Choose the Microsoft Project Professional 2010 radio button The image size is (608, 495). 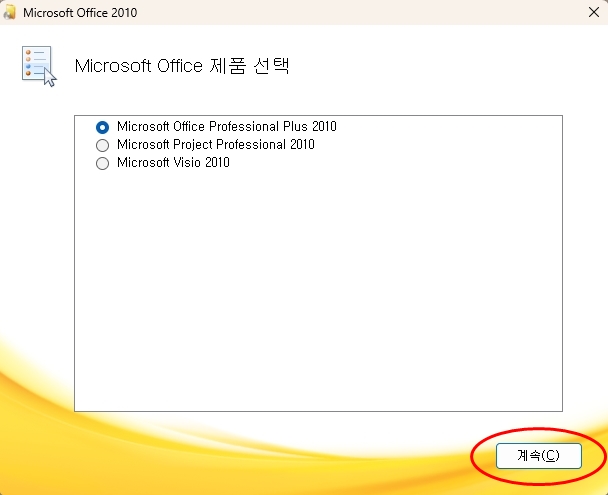[102, 145]
